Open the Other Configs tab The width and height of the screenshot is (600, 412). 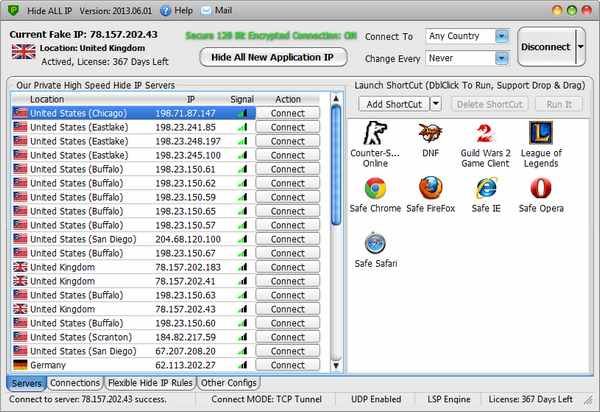pyautogui.click(x=228, y=383)
